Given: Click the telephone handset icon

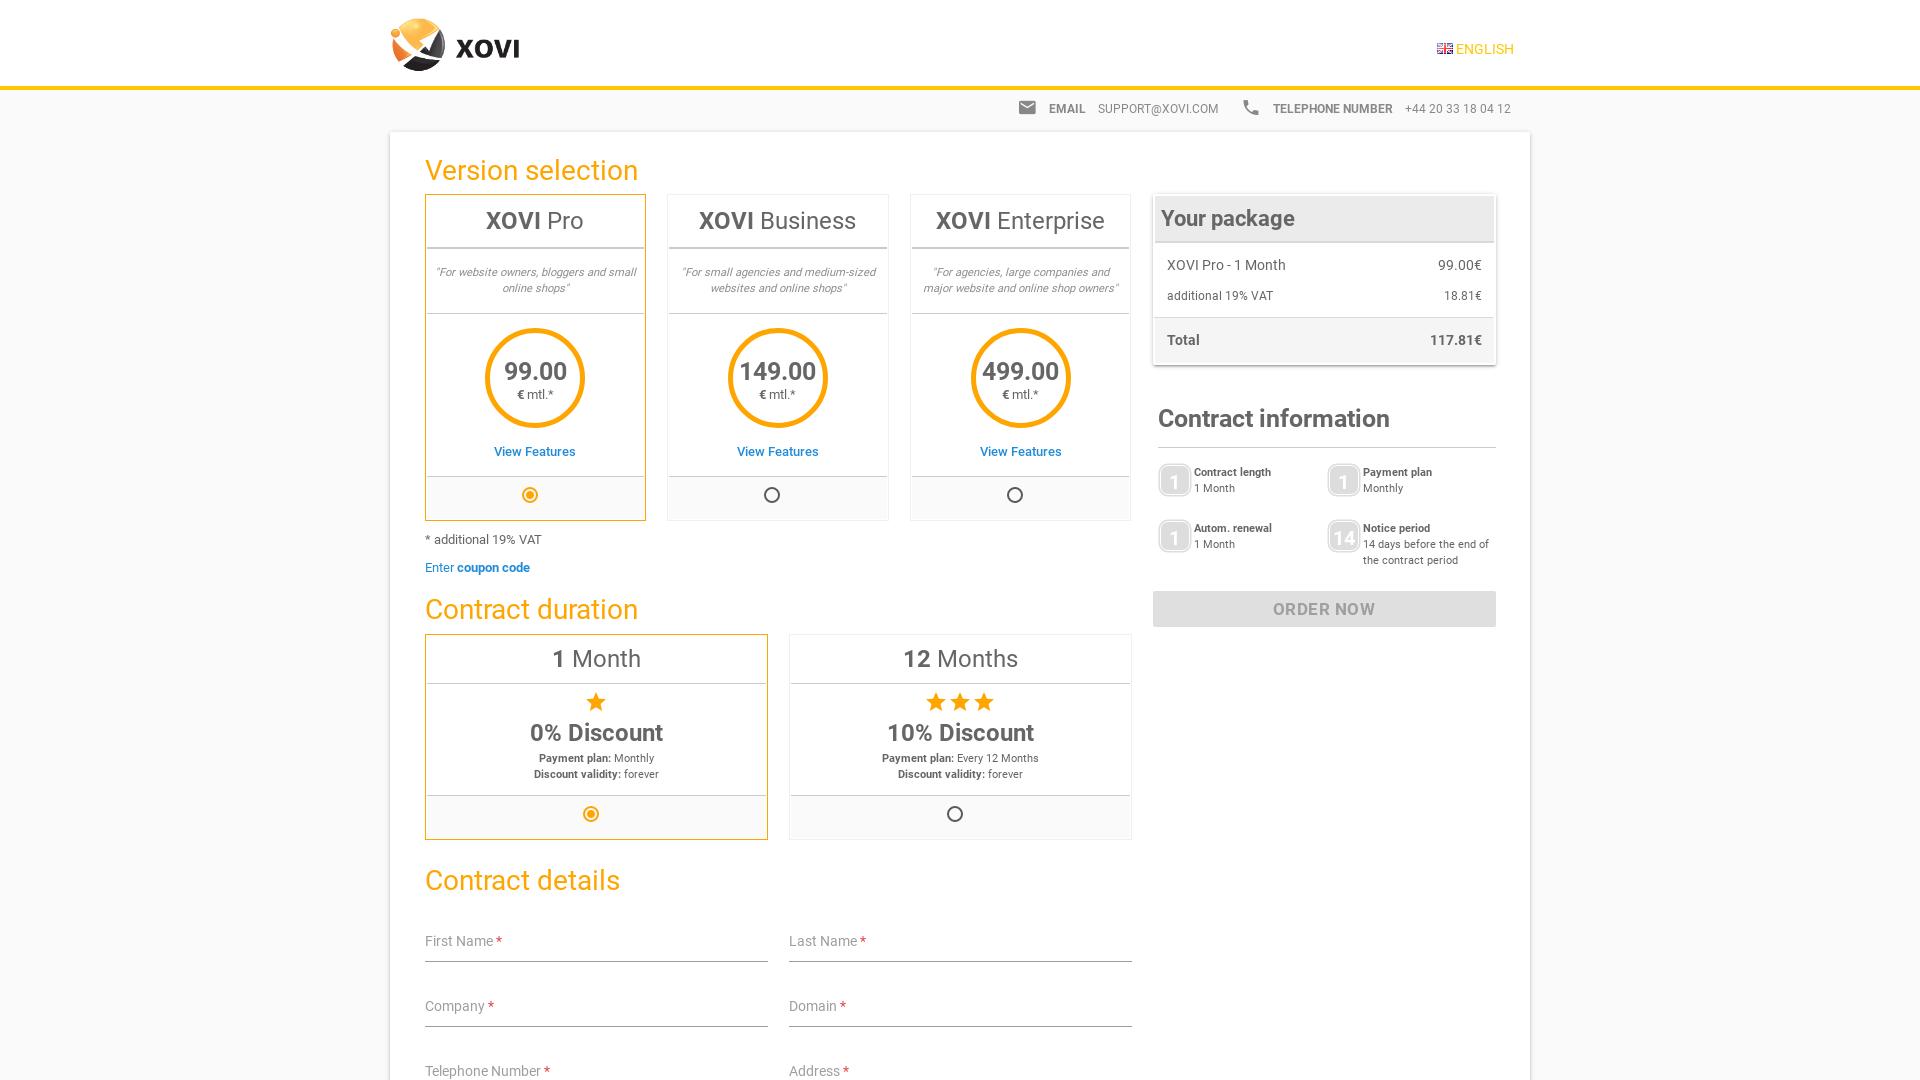Looking at the screenshot, I should pyautogui.click(x=1250, y=108).
